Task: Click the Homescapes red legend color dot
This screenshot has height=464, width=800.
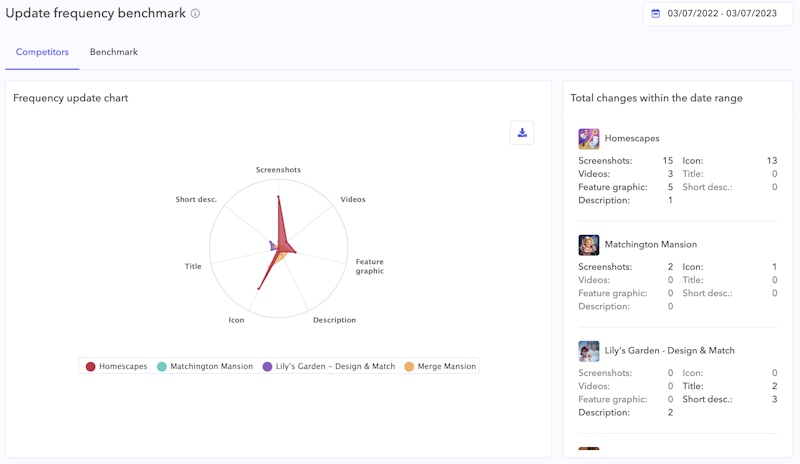Action: point(91,366)
